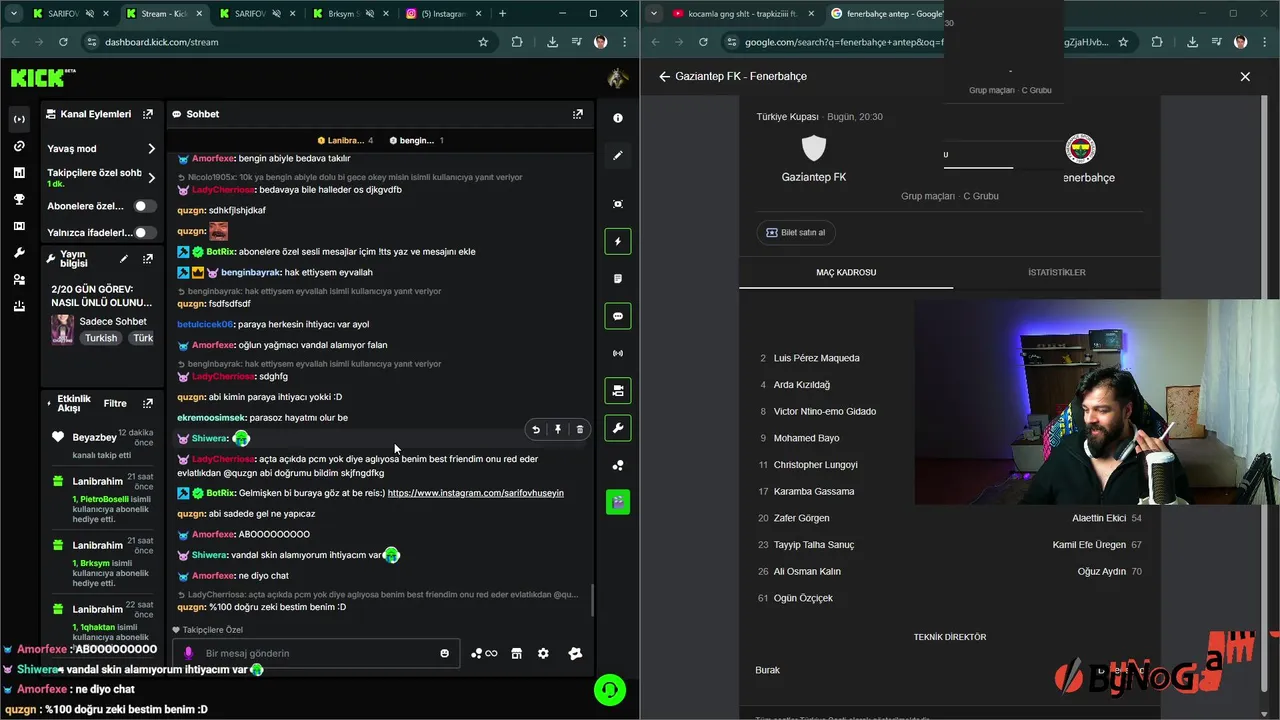Click the screen-capture icon in right toolbar
1280x720 pixels.
point(618,204)
